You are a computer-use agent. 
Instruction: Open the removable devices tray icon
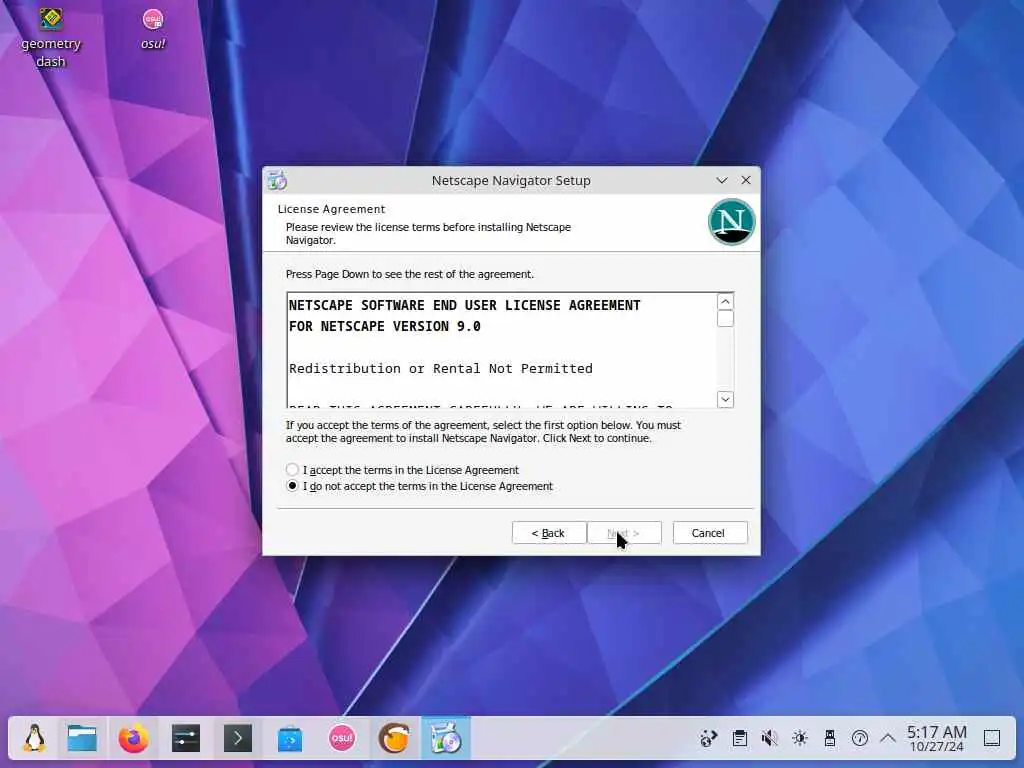click(x=829, y=739)
